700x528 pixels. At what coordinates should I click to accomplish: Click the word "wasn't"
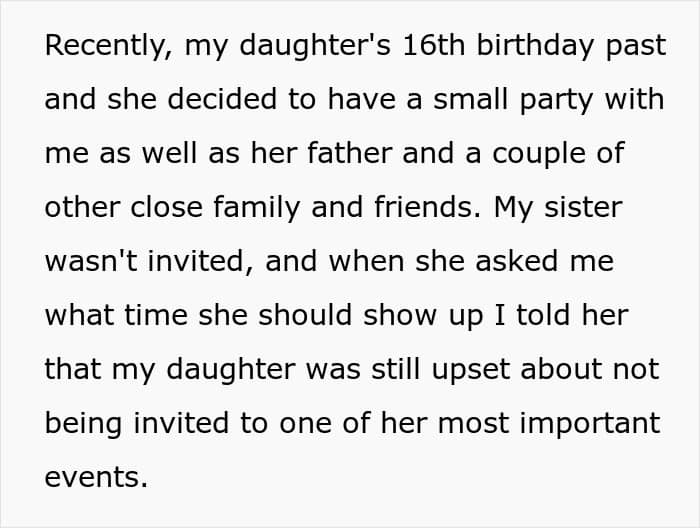pos(91,260)
